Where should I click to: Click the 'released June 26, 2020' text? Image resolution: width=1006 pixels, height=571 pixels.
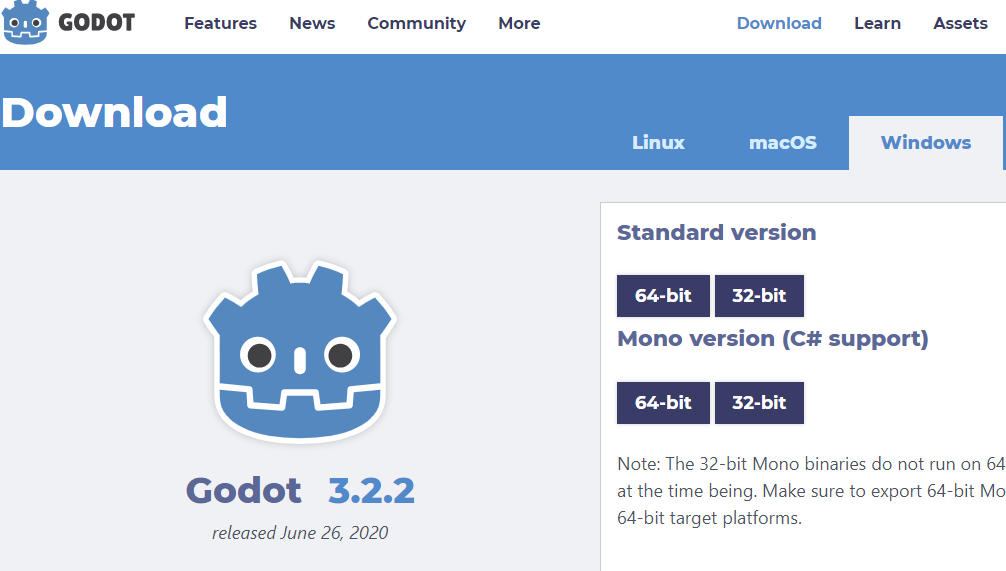coord(300,533)
